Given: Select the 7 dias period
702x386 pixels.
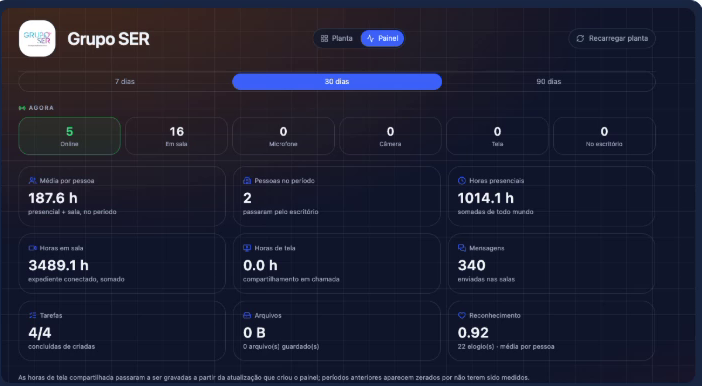Looking at the screenshot, I should pyautogui.click(x=125, y=81).
